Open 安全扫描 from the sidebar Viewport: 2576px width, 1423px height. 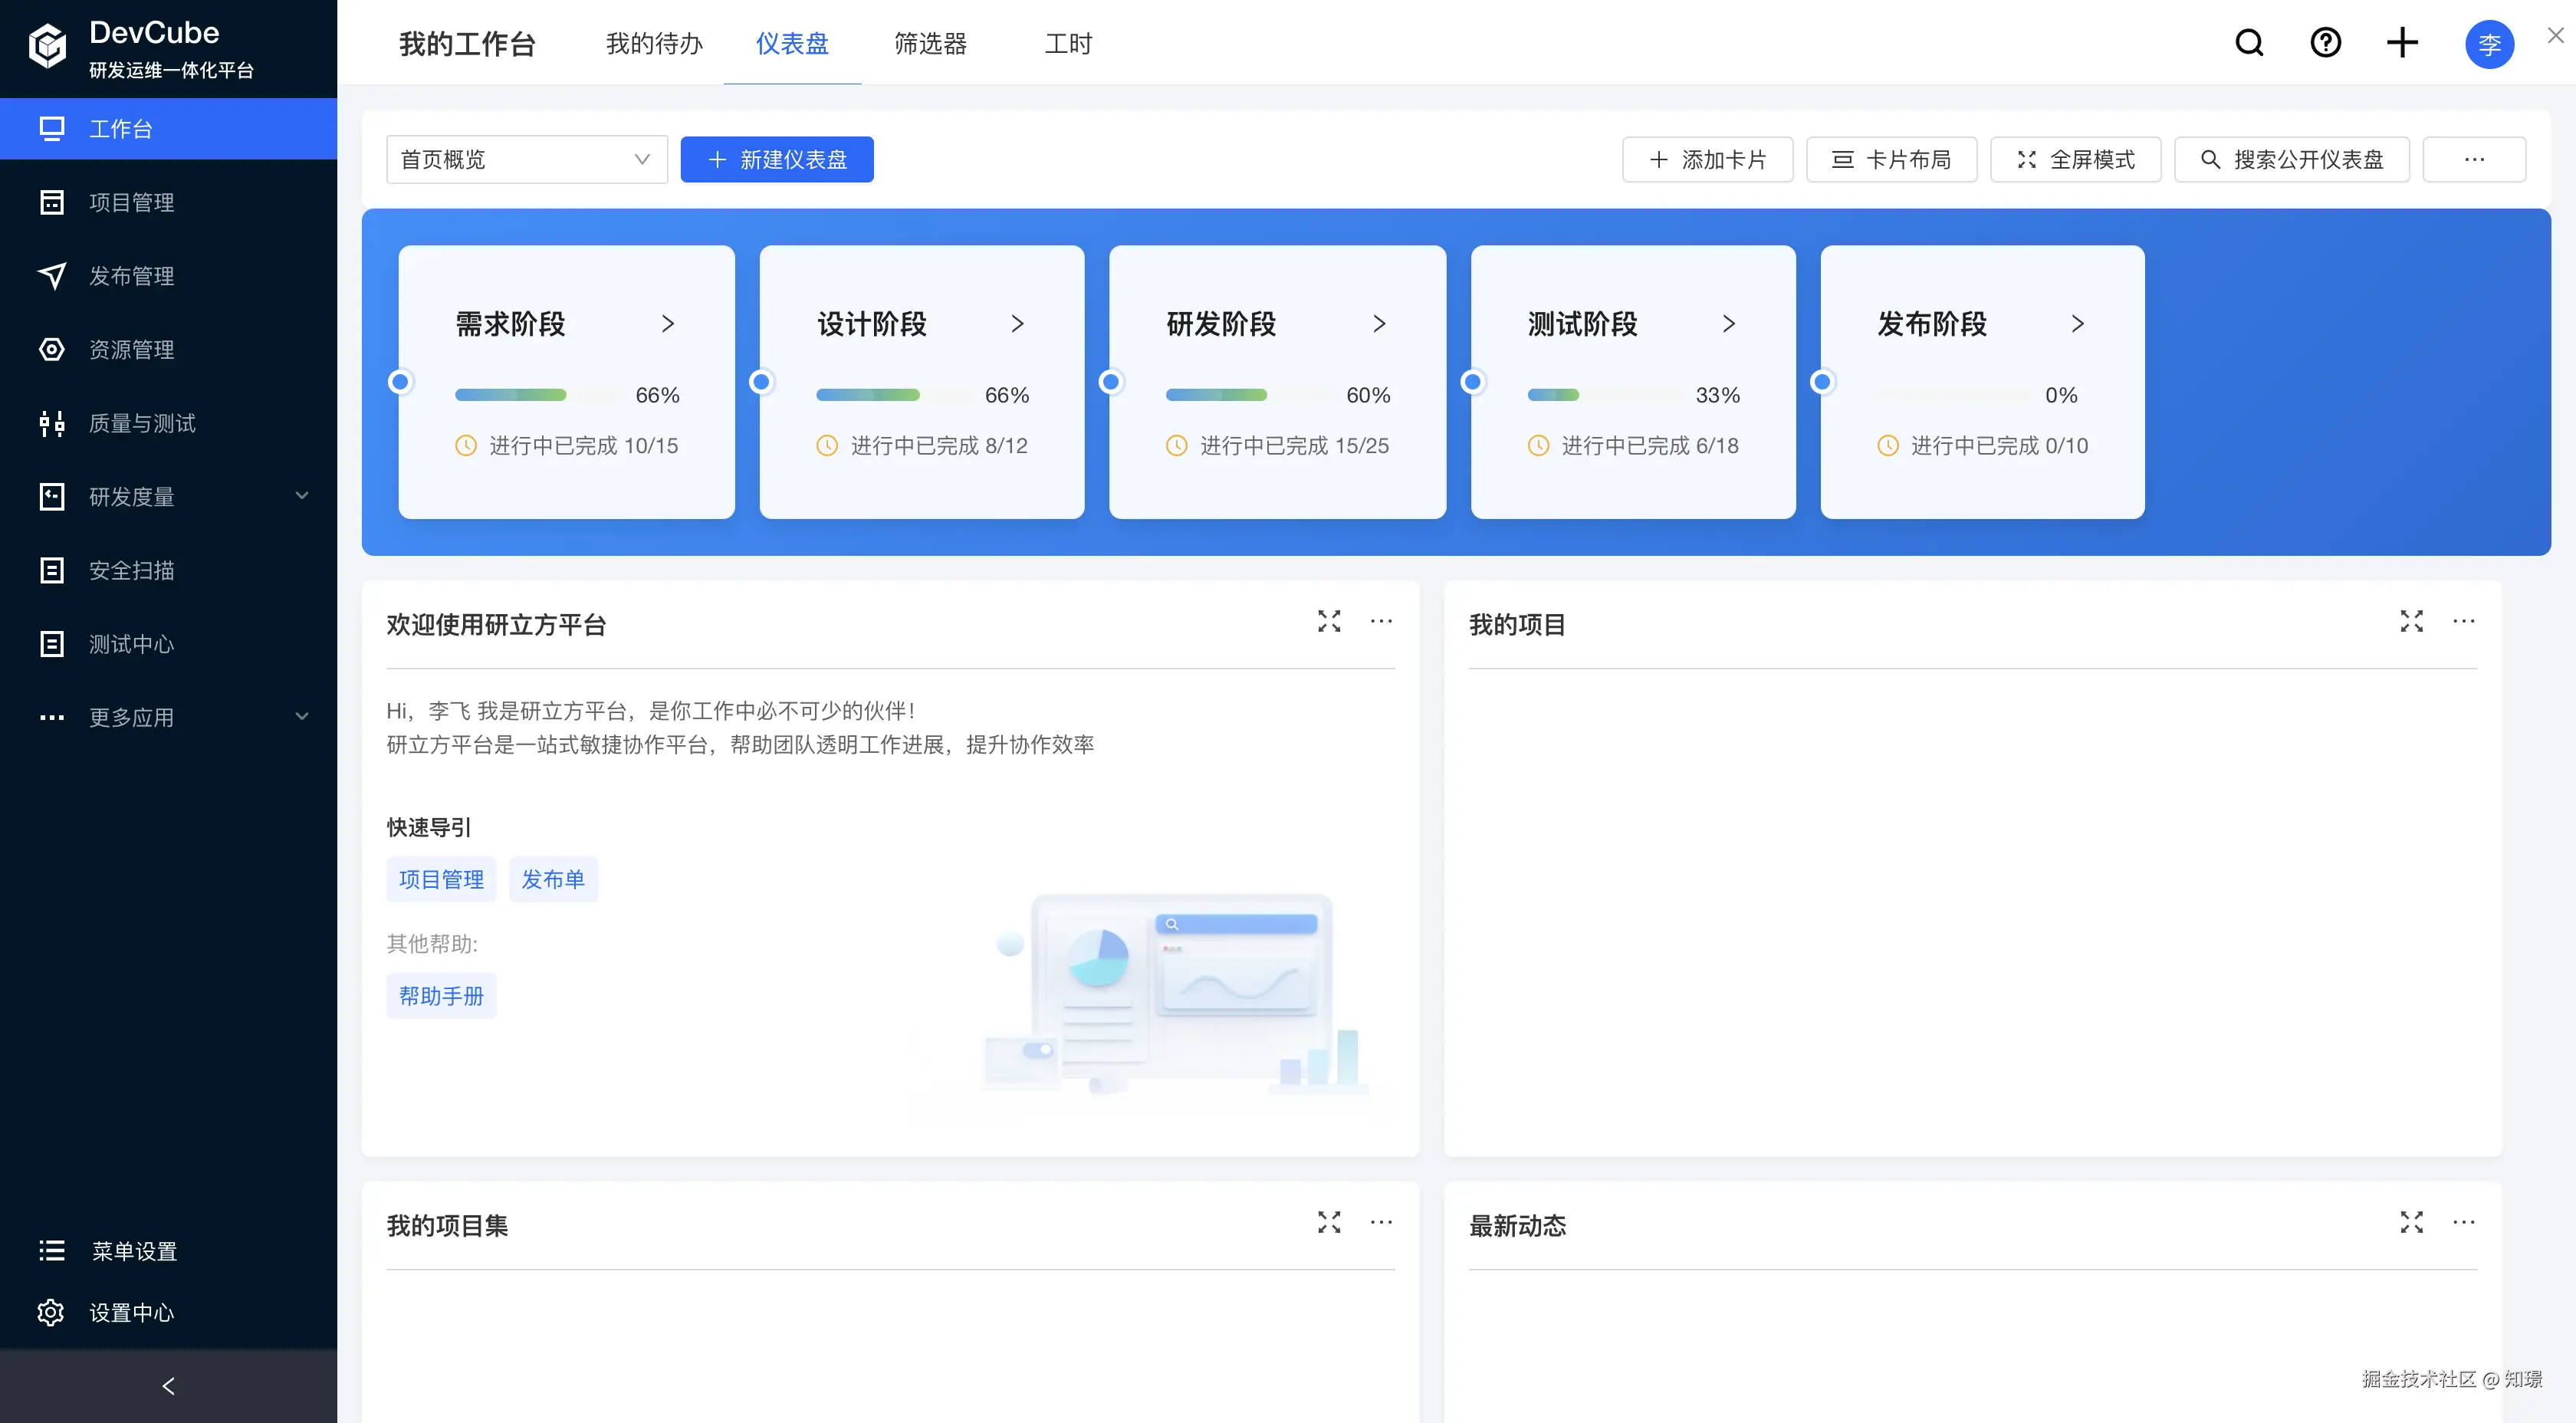click(133, 570)
